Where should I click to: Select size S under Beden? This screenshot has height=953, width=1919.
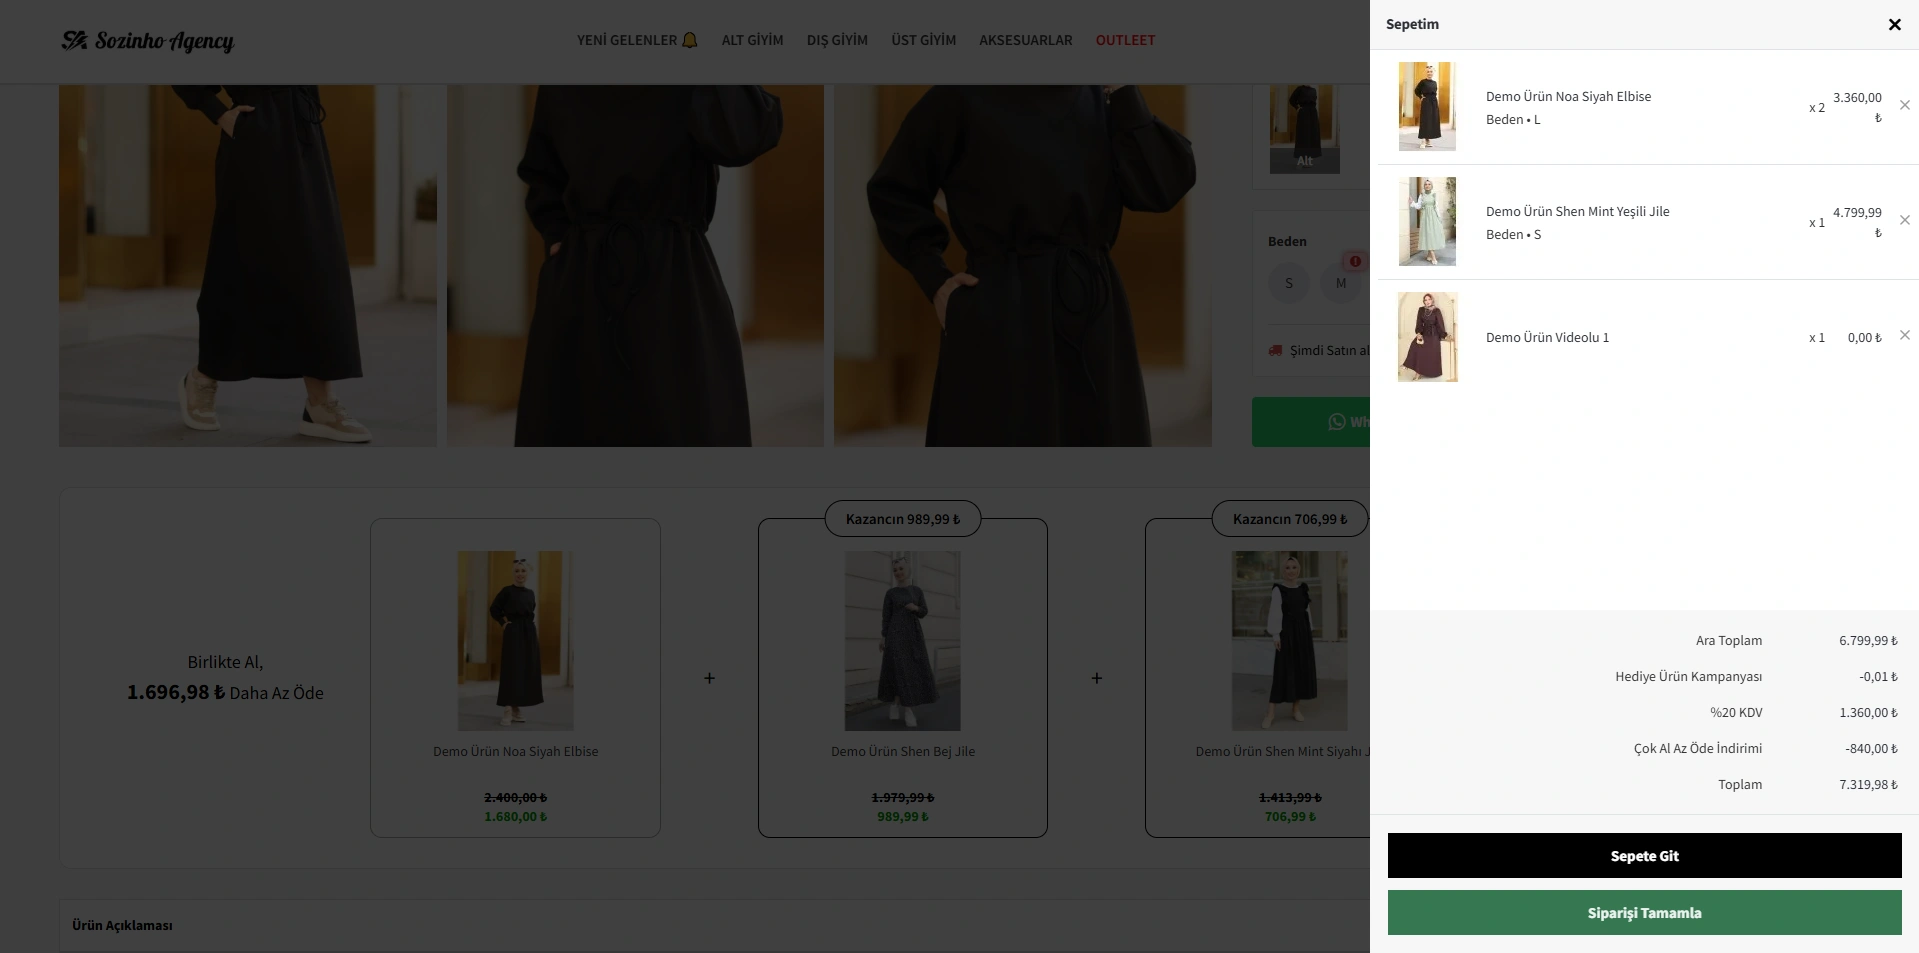[1289, 284]
